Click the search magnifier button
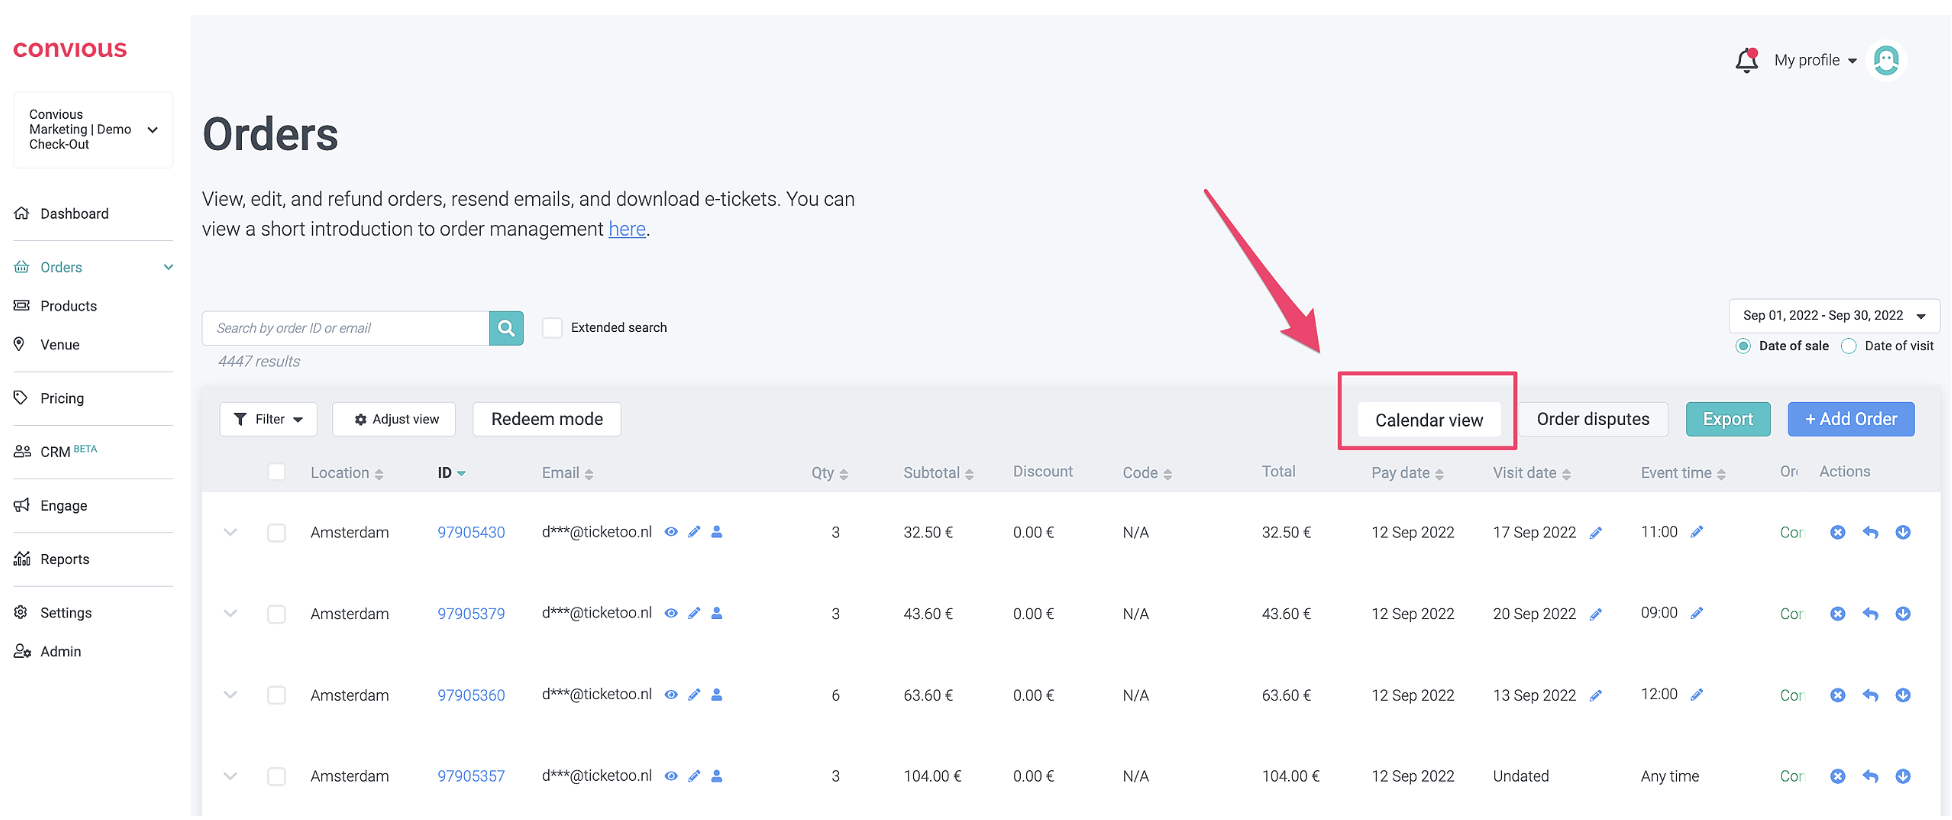This screenshot has width=1952, height=820. 506,328
